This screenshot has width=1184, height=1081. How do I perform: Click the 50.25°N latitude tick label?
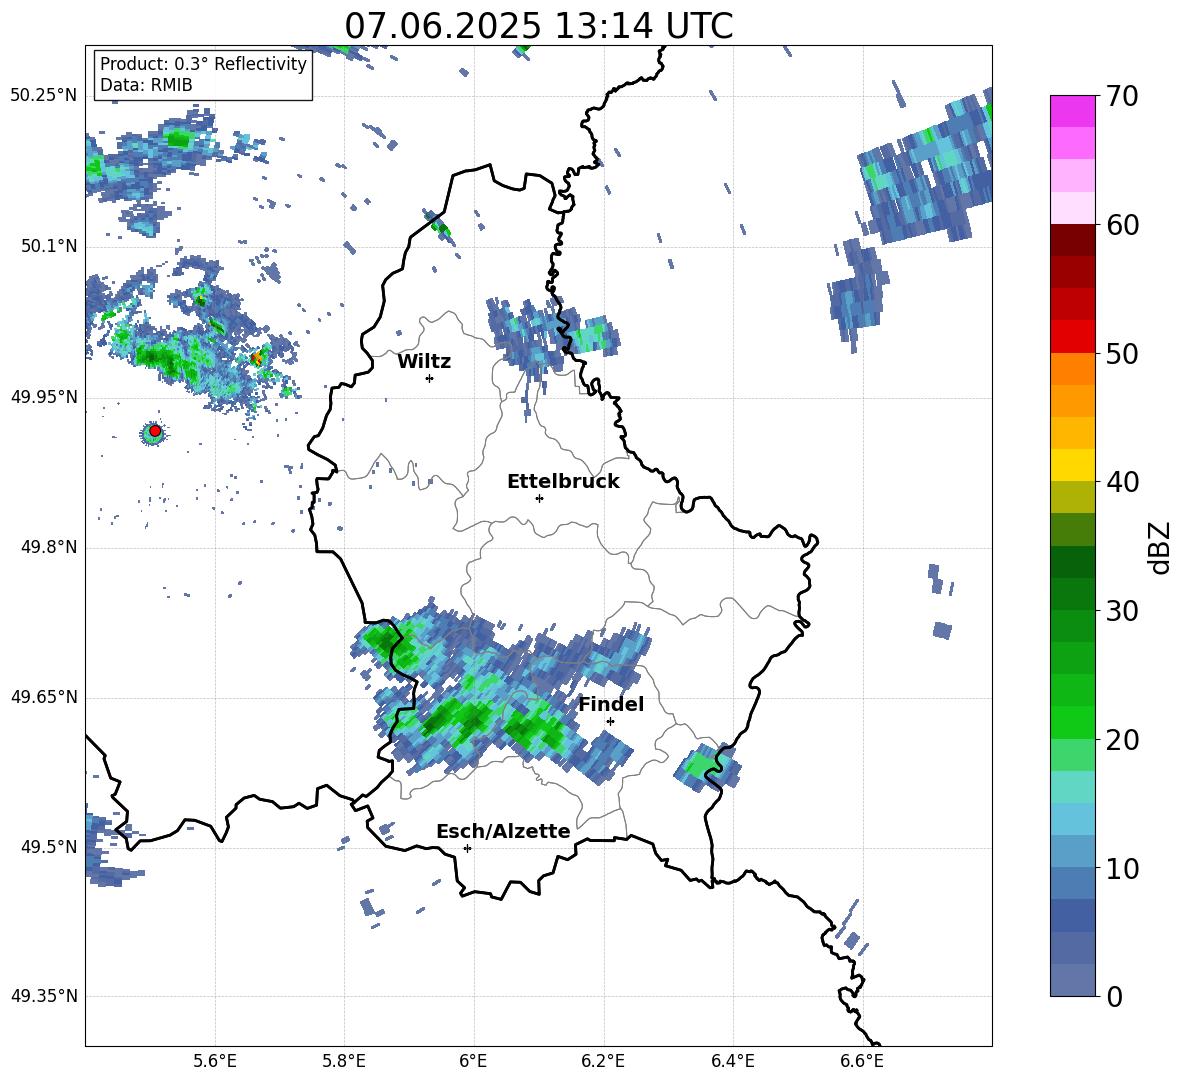click(x=44, y=96)
